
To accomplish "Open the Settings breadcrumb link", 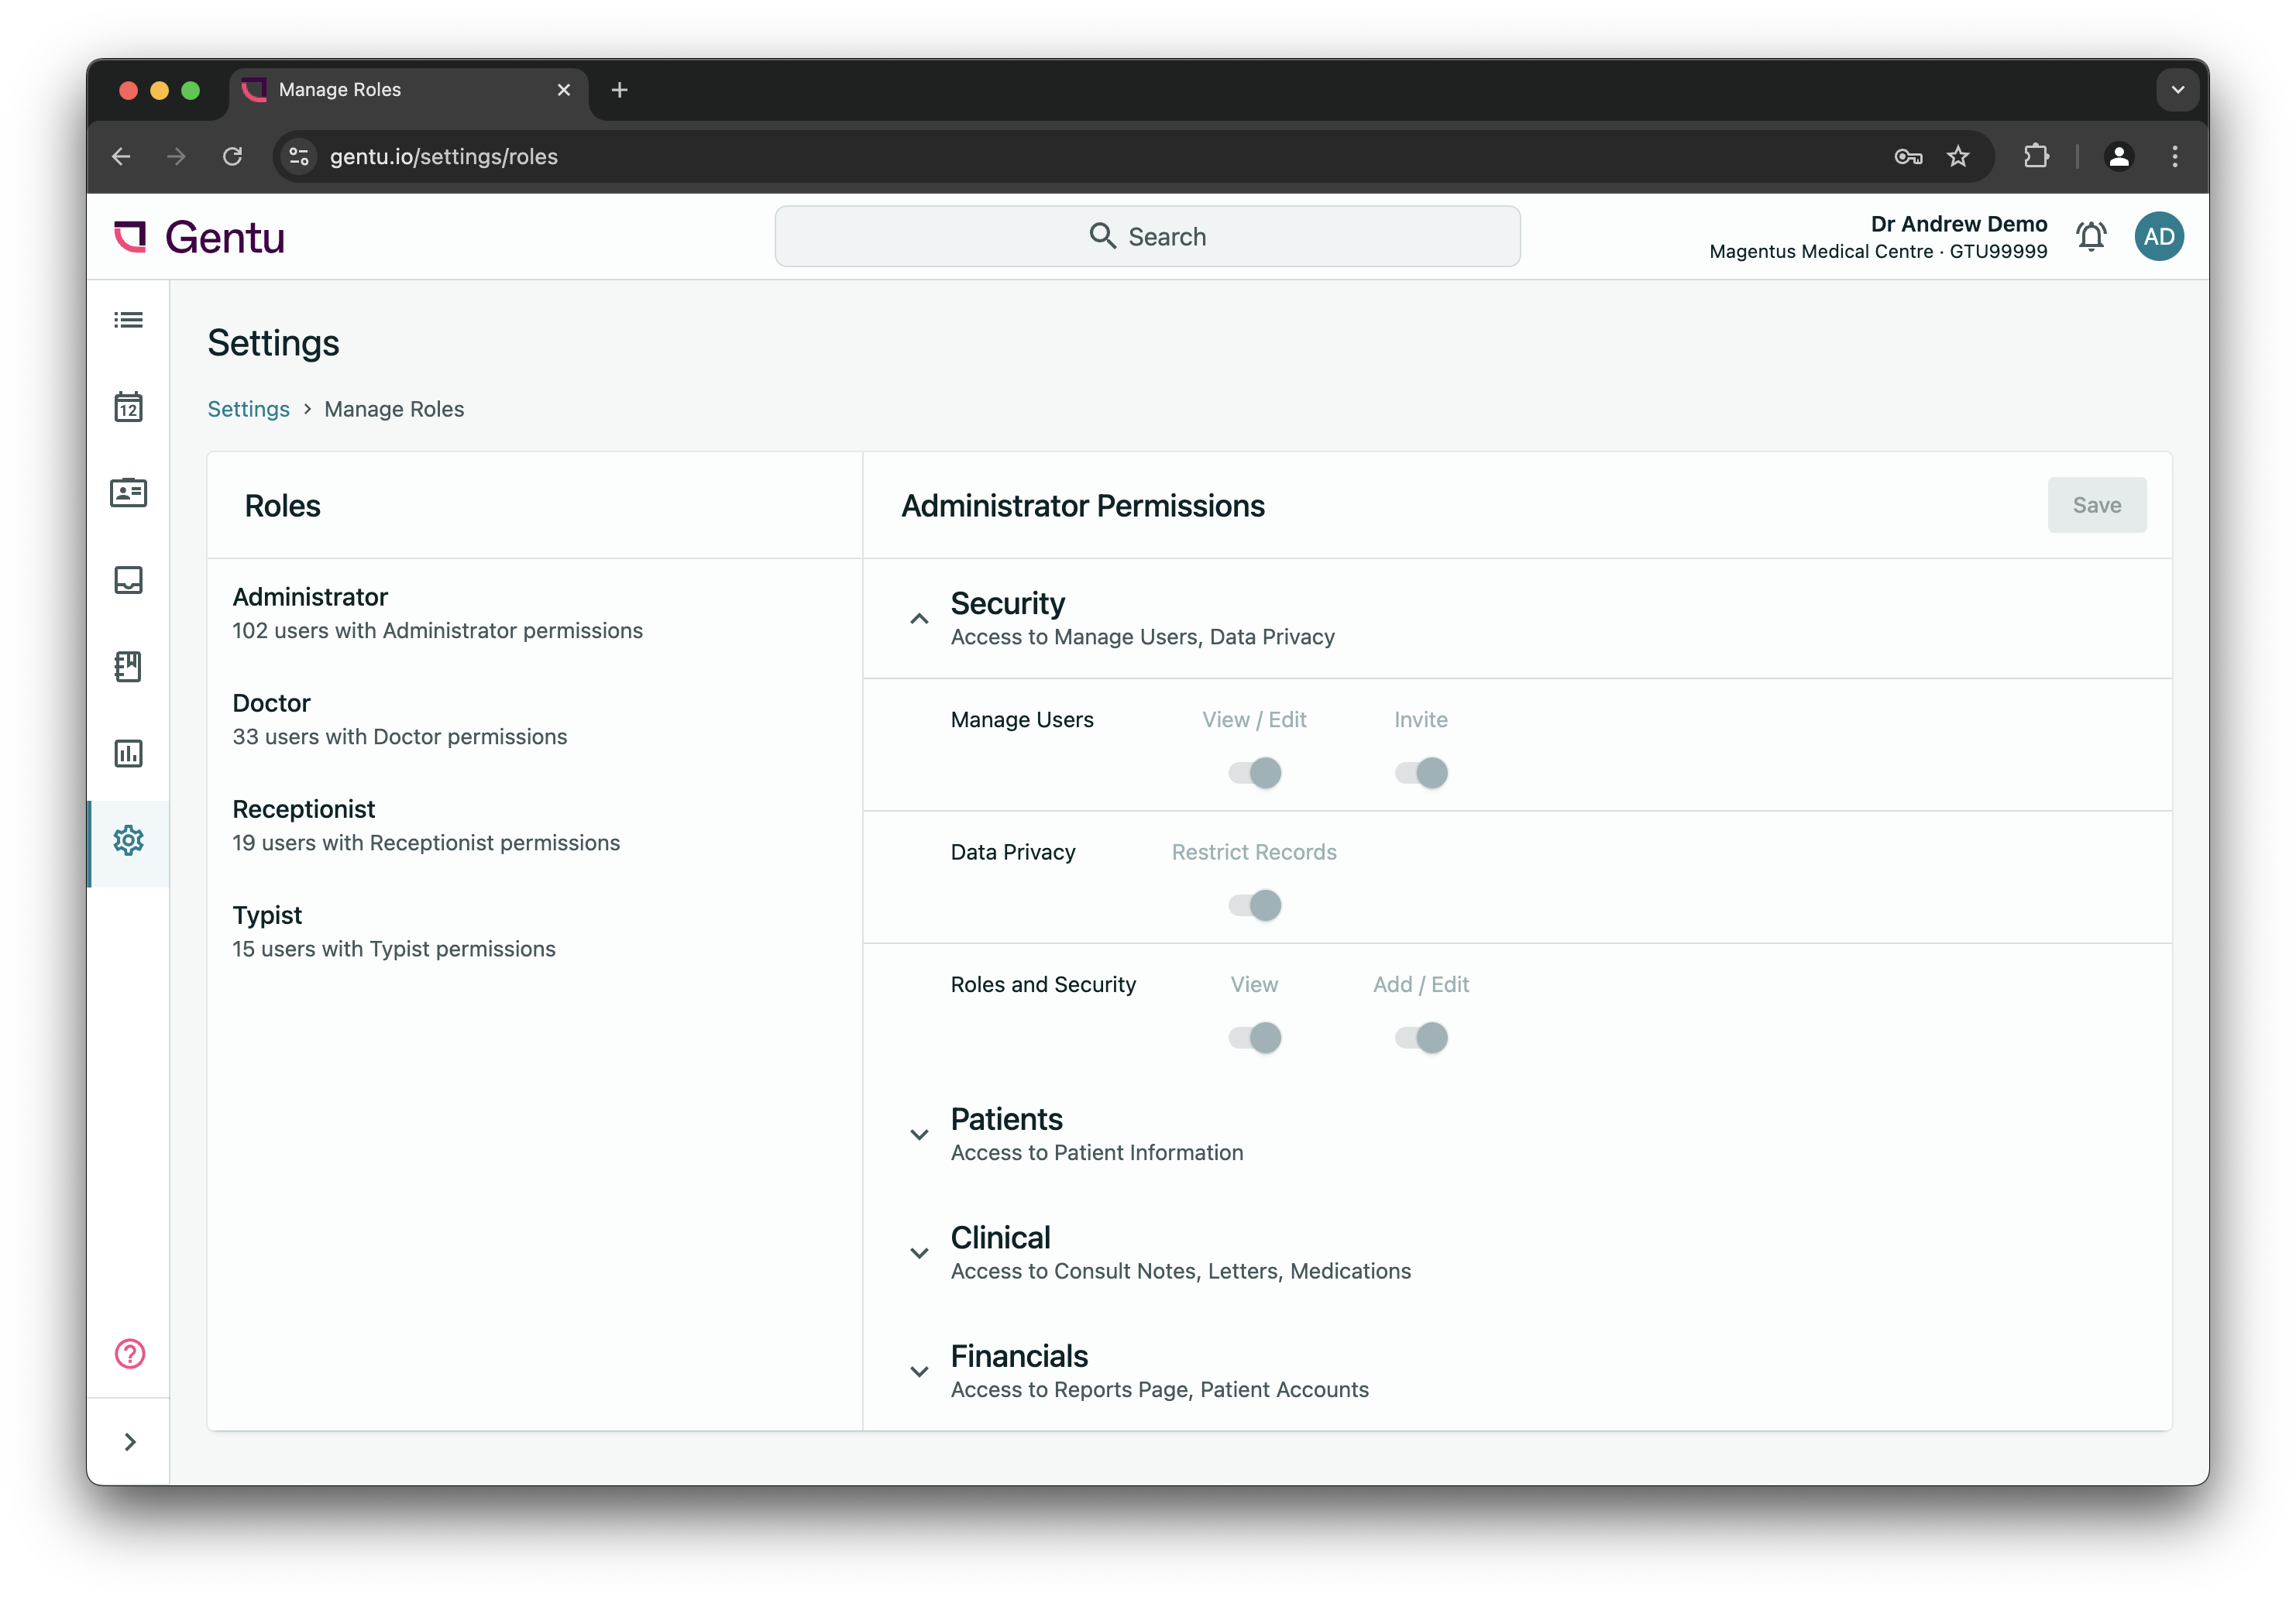I will [x=248, y=409].
